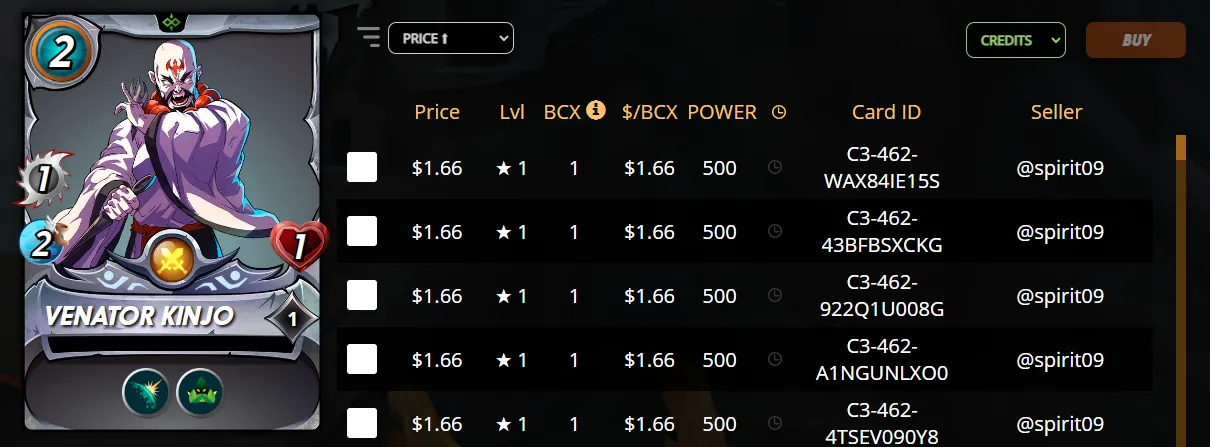The width and height of the screenshot is (1210, 447).
Task: Check the box for card C3-462-WAX84IE15S
Action: click(x=362, y=168)
